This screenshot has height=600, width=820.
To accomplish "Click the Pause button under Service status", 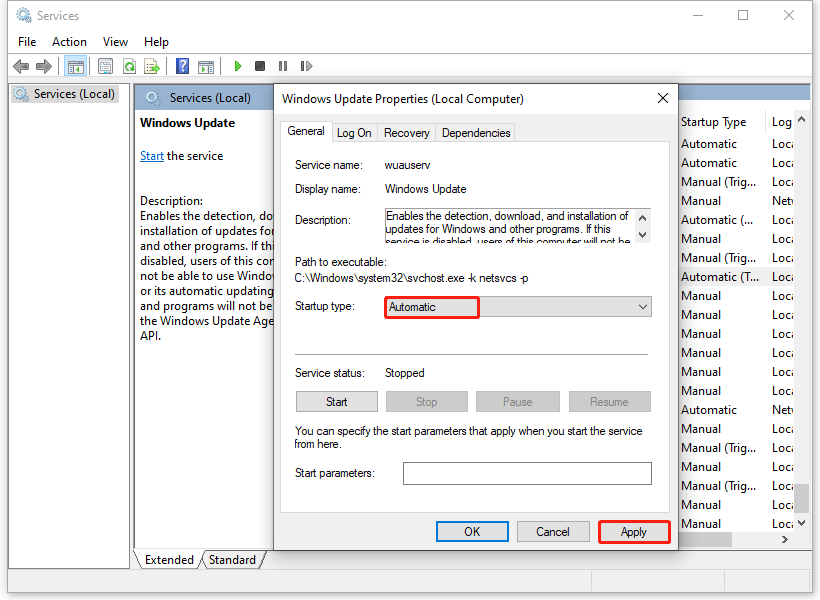I will [517, 402].
